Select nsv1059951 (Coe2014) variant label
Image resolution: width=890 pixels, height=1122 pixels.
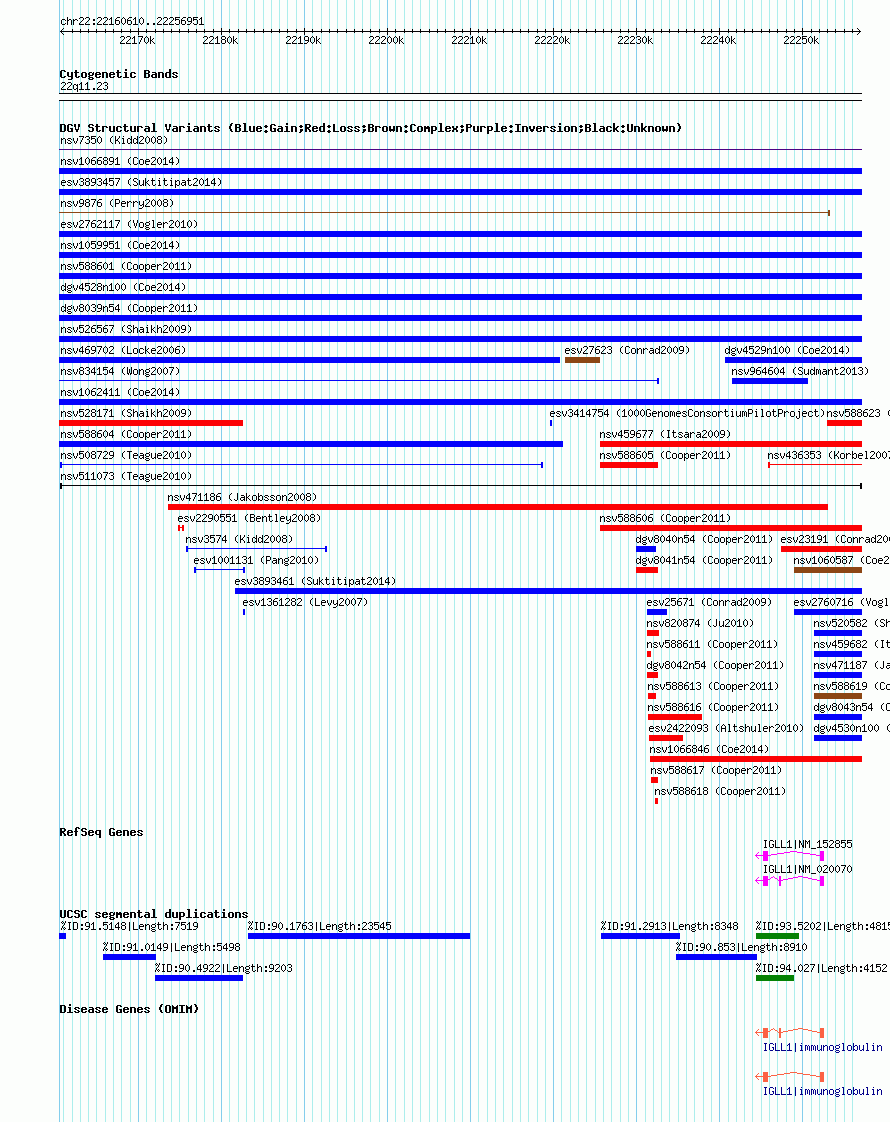120,245
